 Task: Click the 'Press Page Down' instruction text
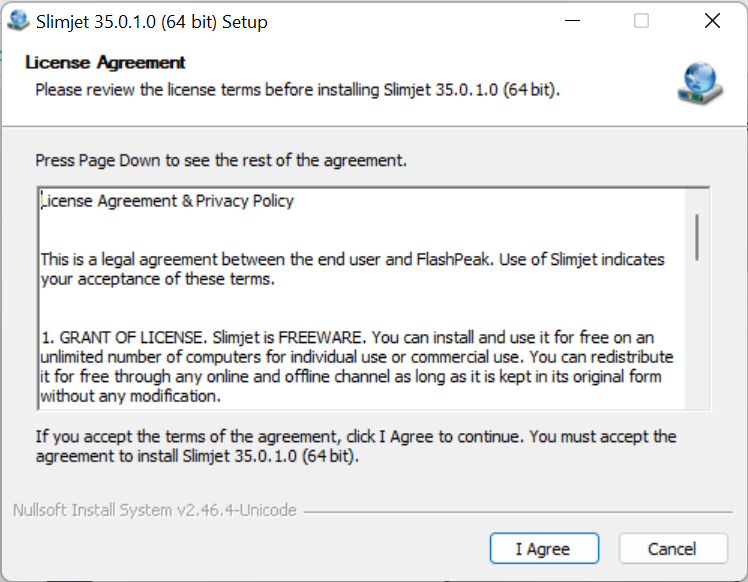click(x=221, y=160)
